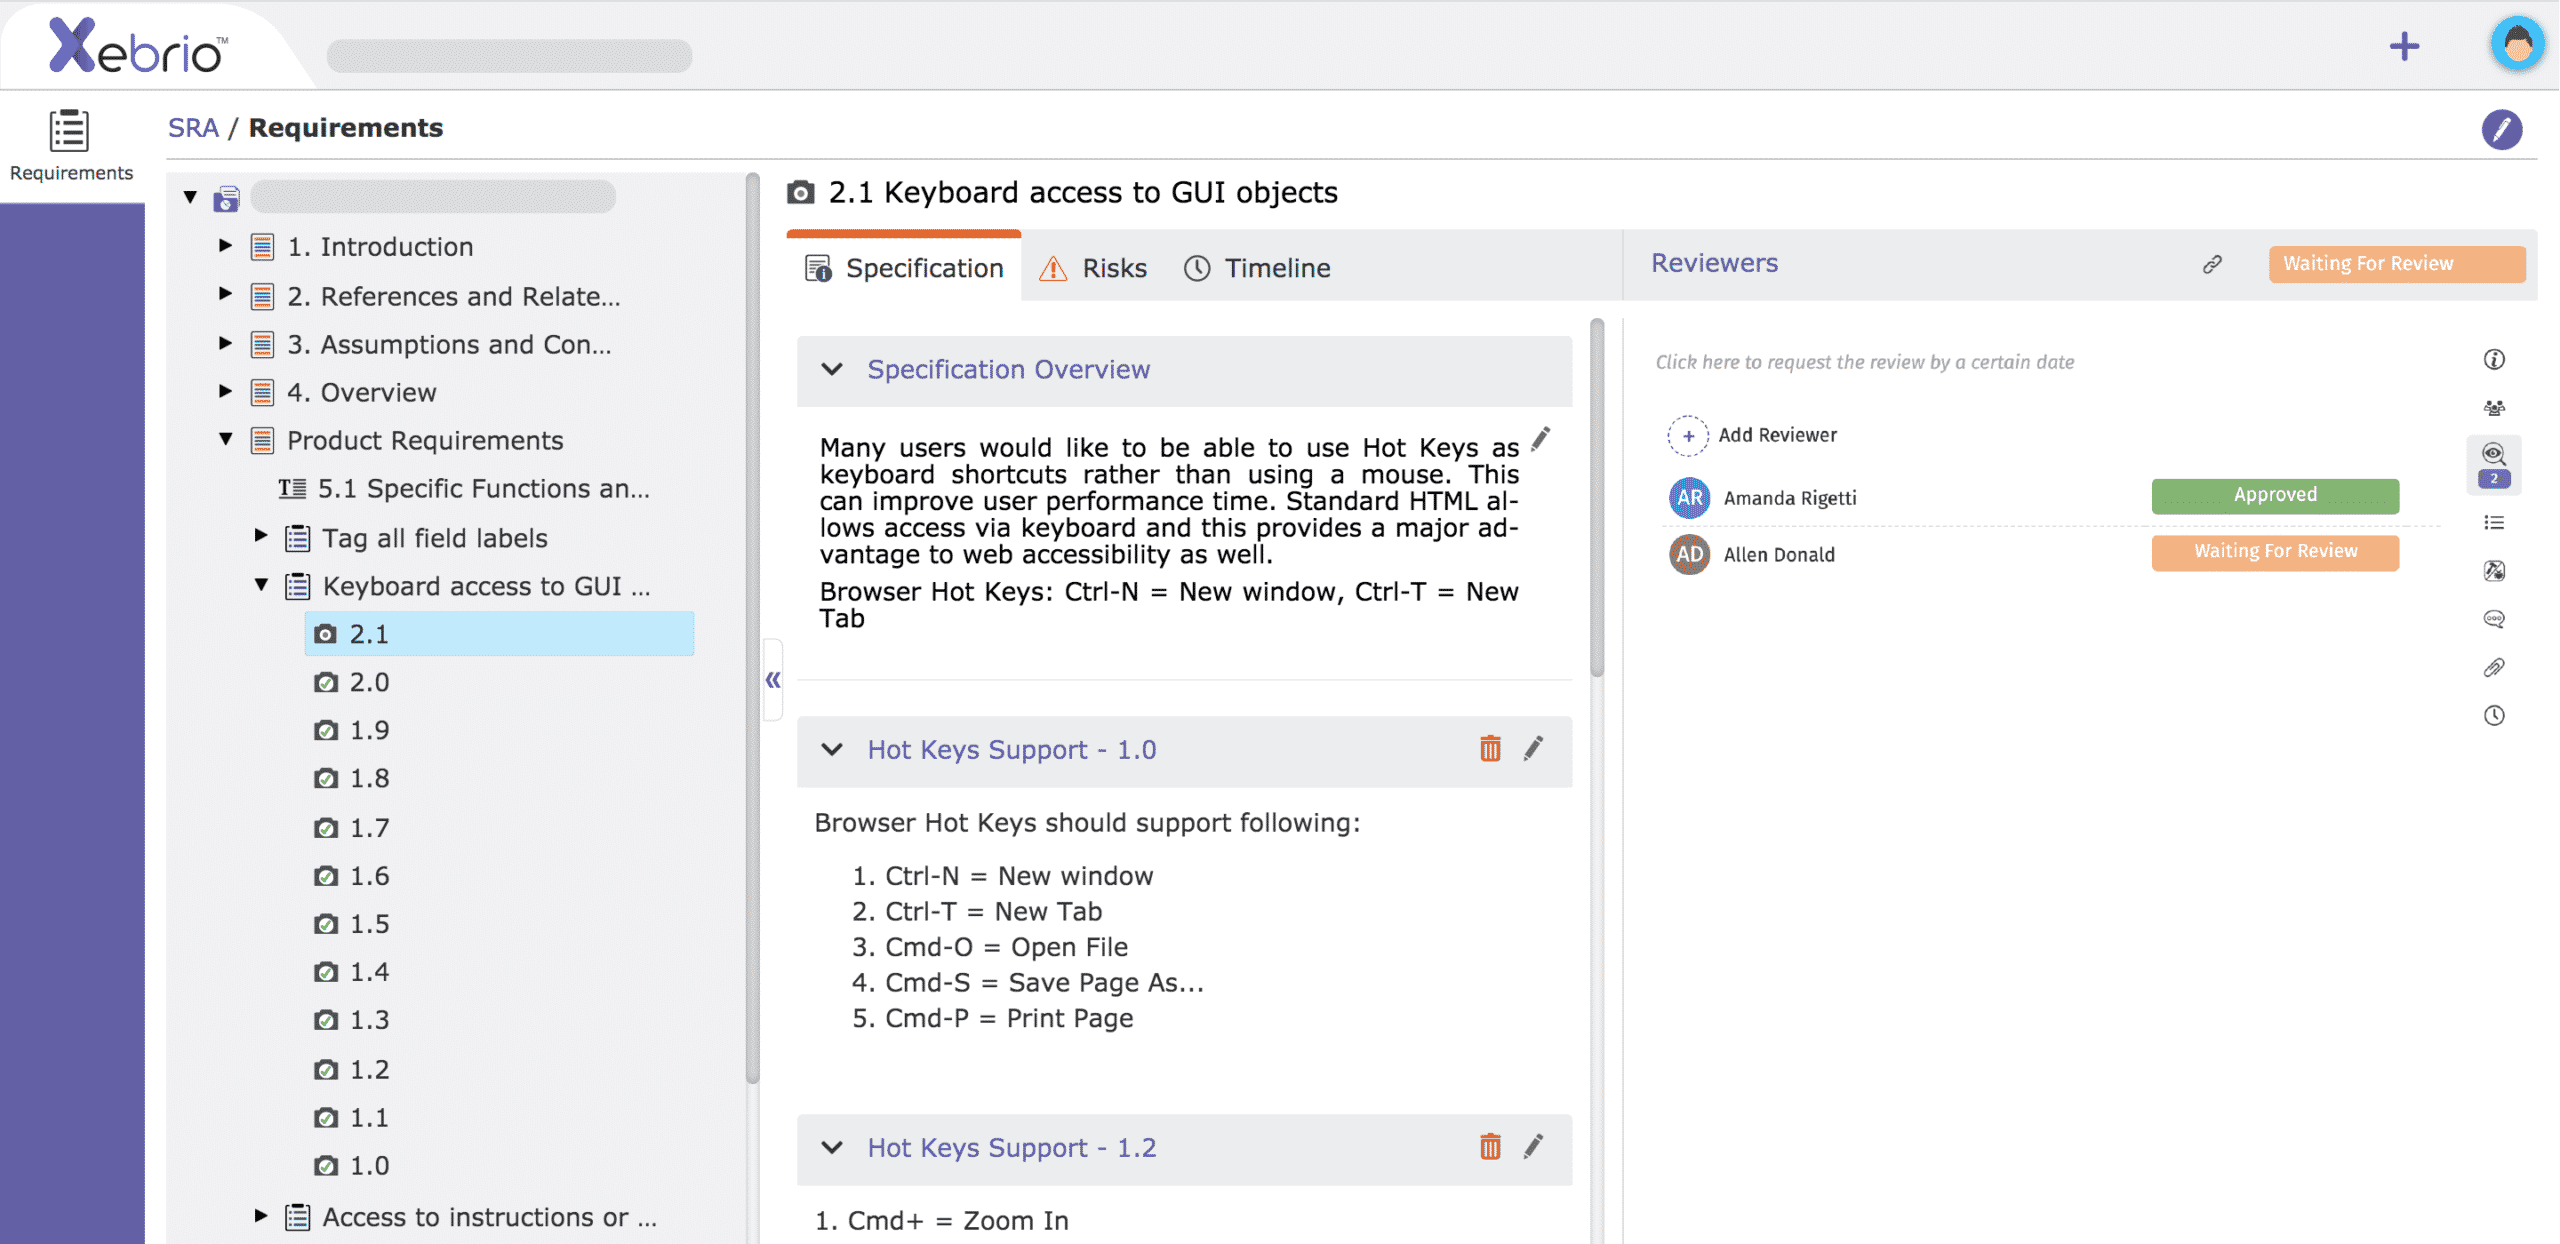The height and width of the screenshot is (1244, 2560).
Task: Click the Xebrio logo
Action: (138, 46)
